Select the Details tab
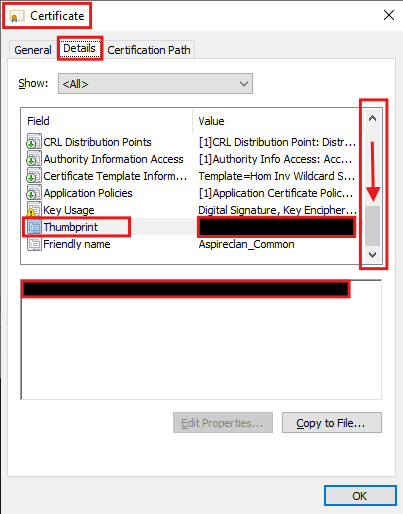Image resolution: width=403 pixels, height=514 pixels. 80,48
